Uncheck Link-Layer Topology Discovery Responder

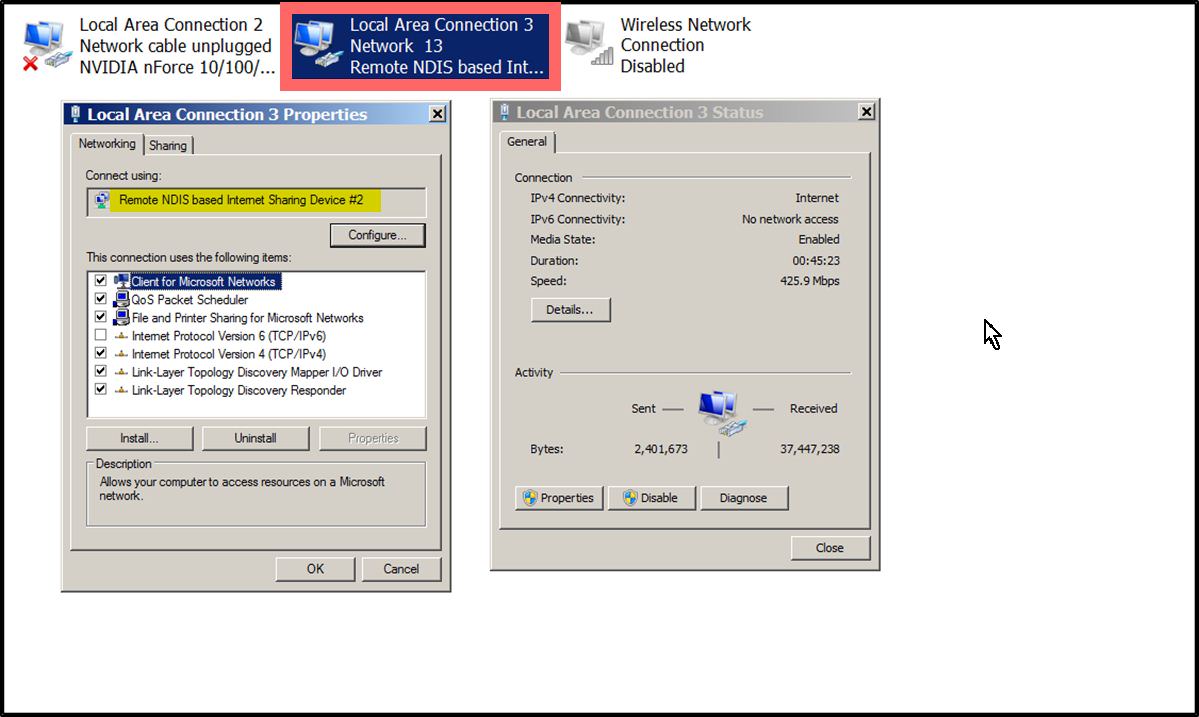[x=100, y=389]
